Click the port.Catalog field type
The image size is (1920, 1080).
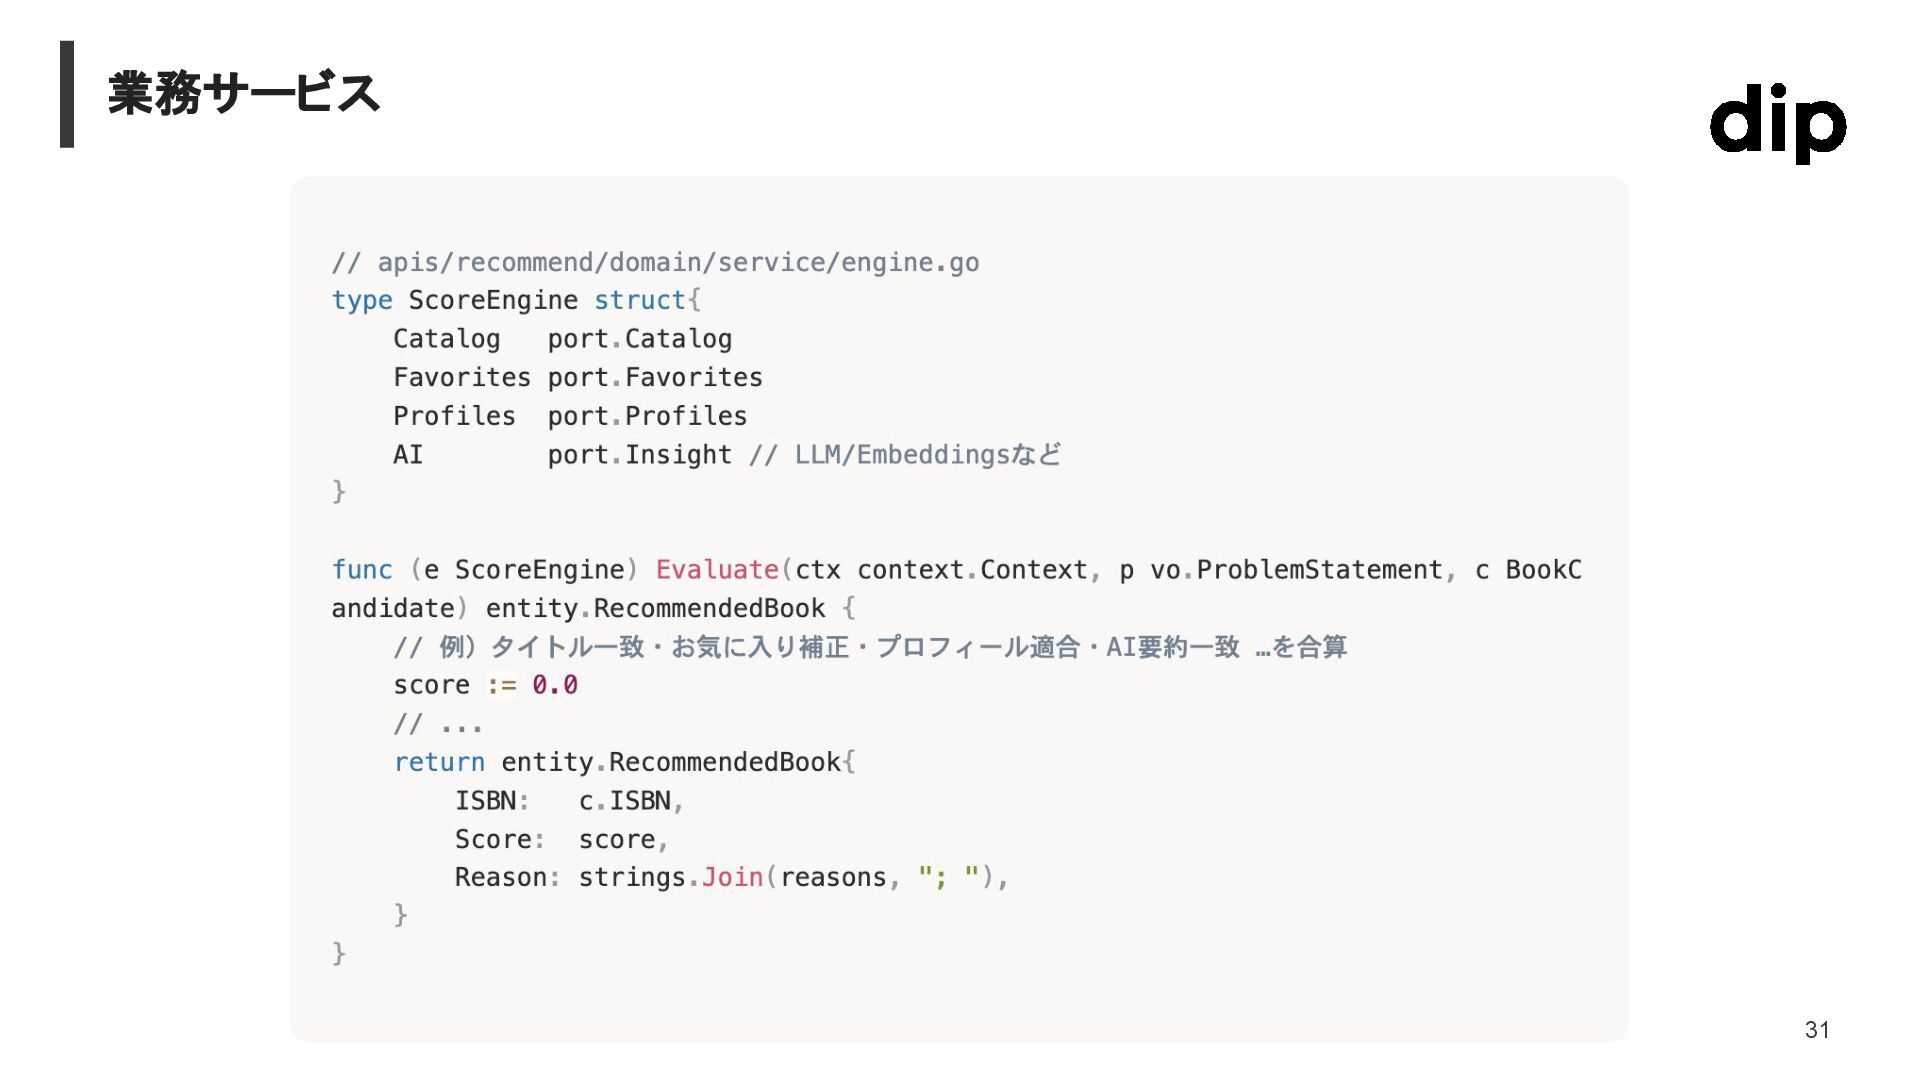pos(639,339)
